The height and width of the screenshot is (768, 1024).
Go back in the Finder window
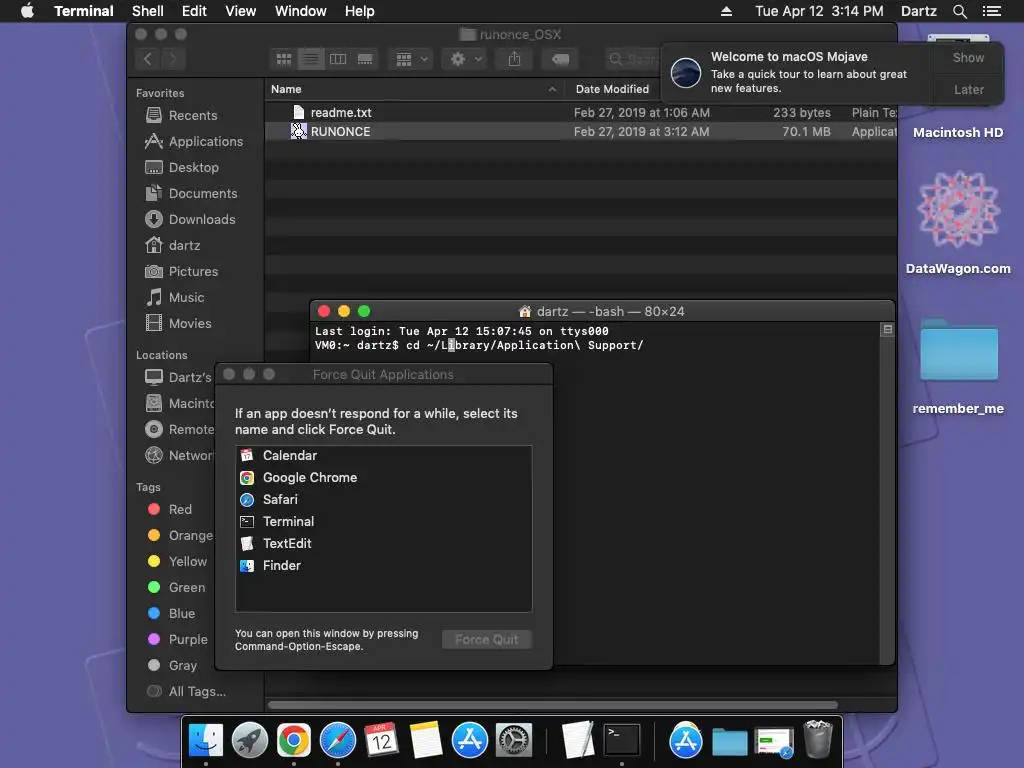pyautogui.click(x=148, y=59)
